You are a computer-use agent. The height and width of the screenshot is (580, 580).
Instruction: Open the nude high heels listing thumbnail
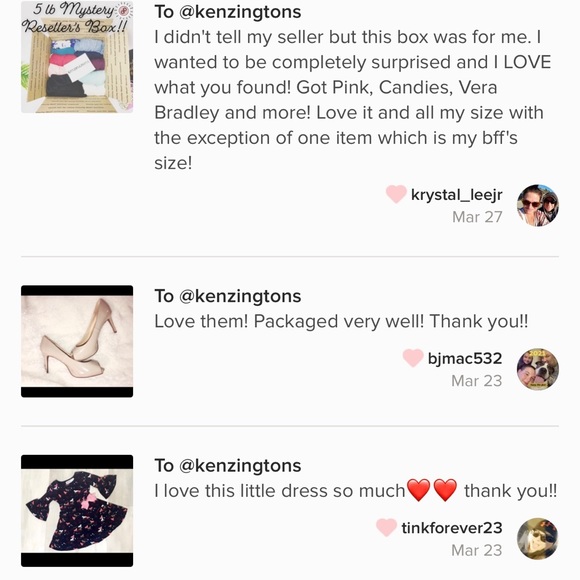(77, 341)
